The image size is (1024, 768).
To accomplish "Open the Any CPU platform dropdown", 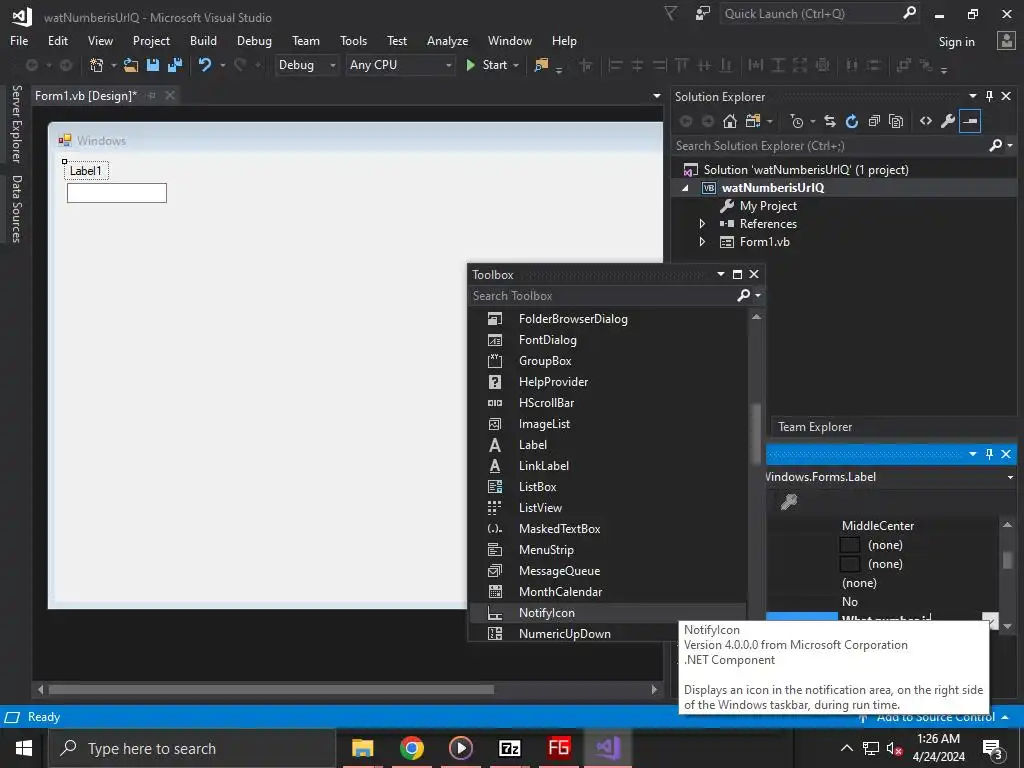I will (x=449, y=65).
